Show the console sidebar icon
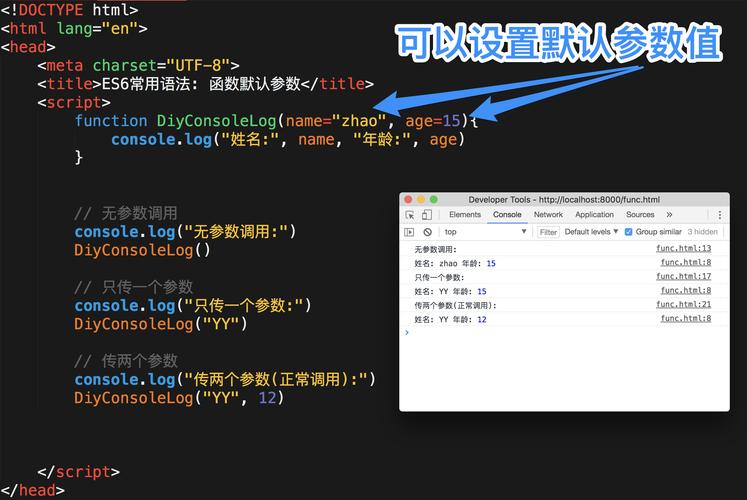The image size is (747, 500). point(409,232)
